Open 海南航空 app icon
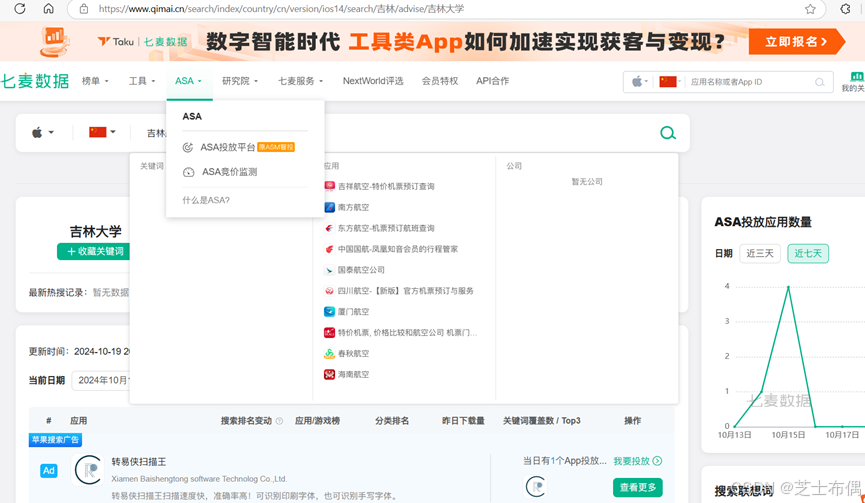865x503 pixels. 329,374
